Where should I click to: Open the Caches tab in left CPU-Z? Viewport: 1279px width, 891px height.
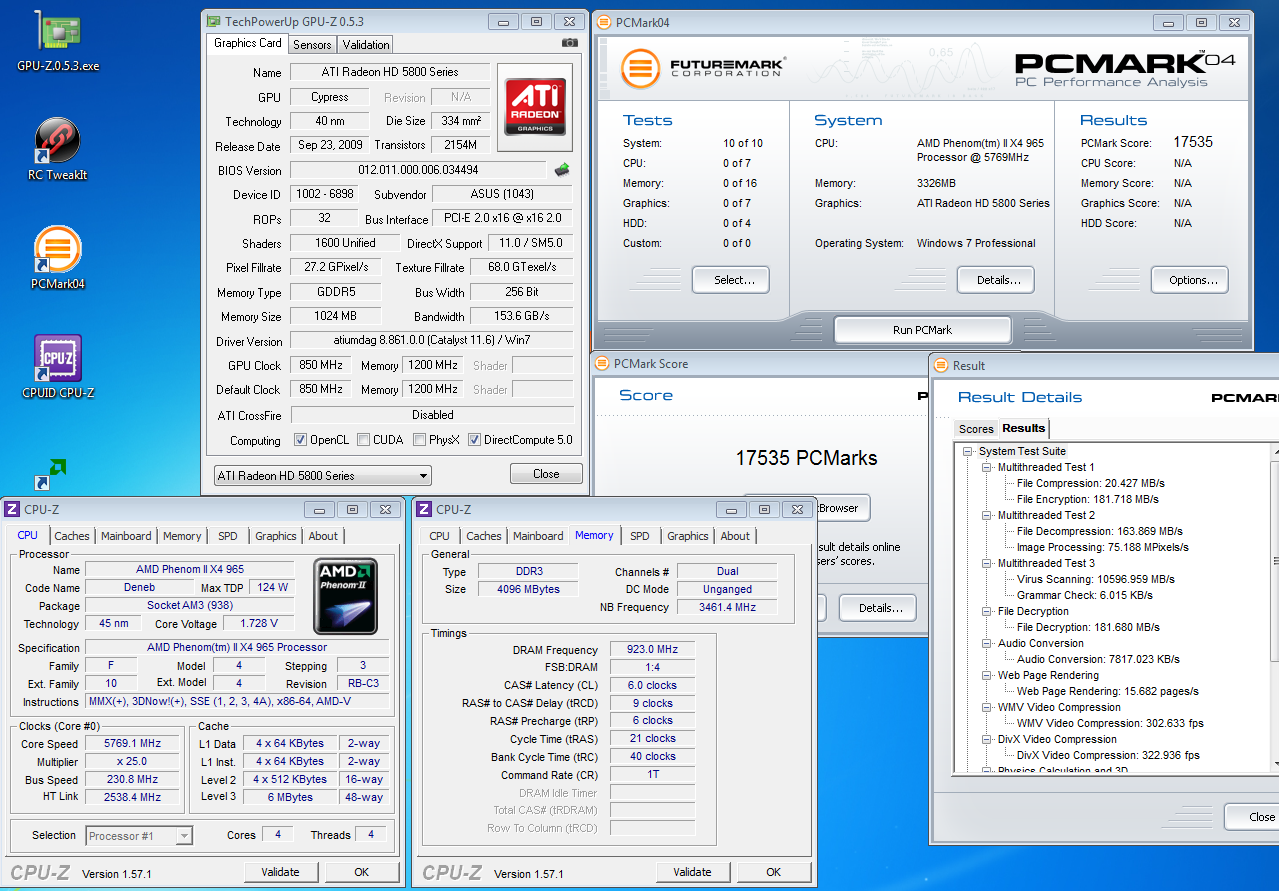tap(72, 536)
